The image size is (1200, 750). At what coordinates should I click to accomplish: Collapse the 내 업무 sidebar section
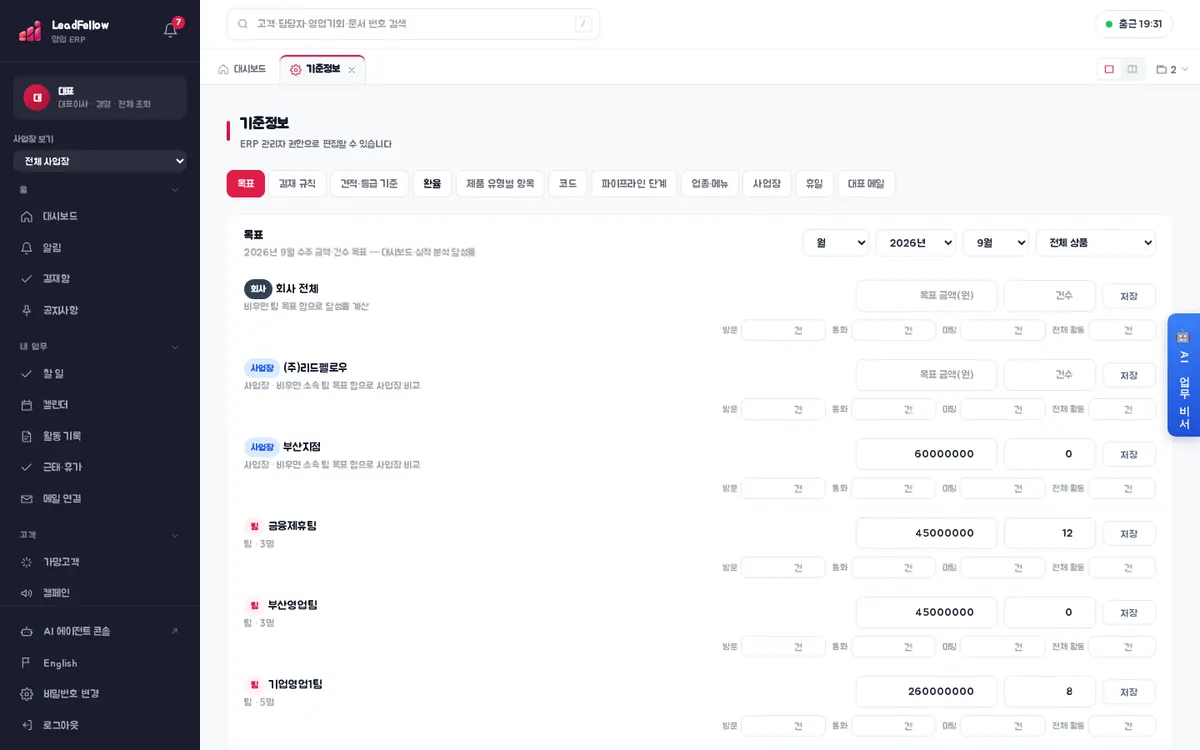pyautogui.click(x=175, y=347)
